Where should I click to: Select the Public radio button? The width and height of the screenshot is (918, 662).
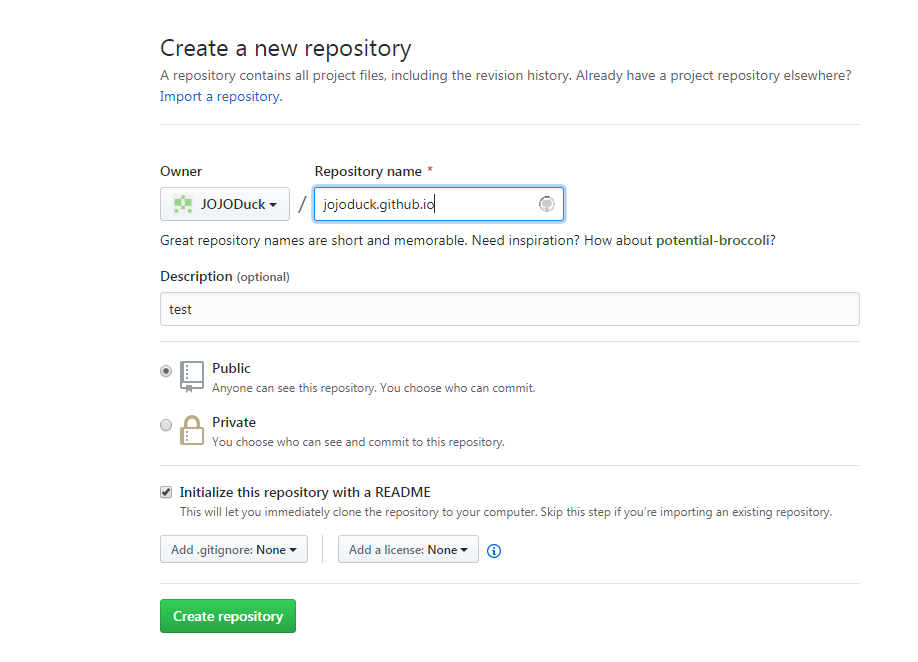click(x=166, y=371)
